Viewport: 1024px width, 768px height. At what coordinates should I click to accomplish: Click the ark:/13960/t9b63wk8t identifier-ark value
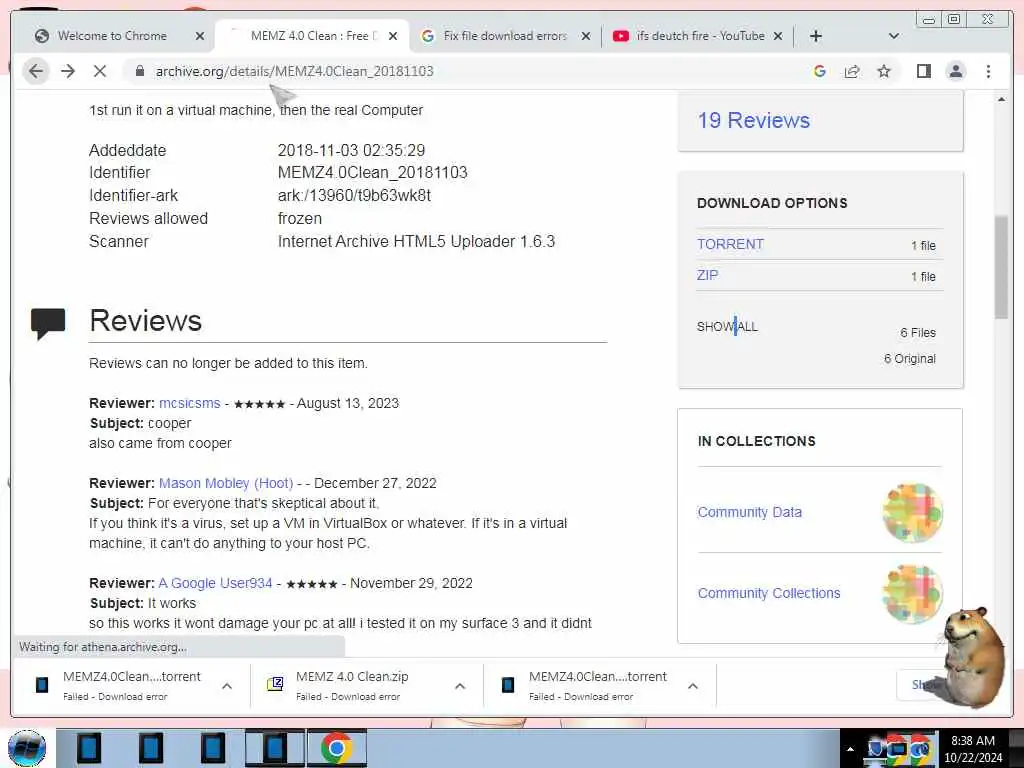point(354,195)
